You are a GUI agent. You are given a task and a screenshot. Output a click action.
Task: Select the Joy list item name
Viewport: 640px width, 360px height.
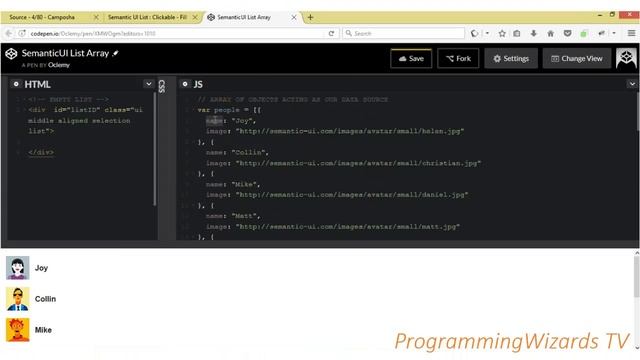point(41,268)
